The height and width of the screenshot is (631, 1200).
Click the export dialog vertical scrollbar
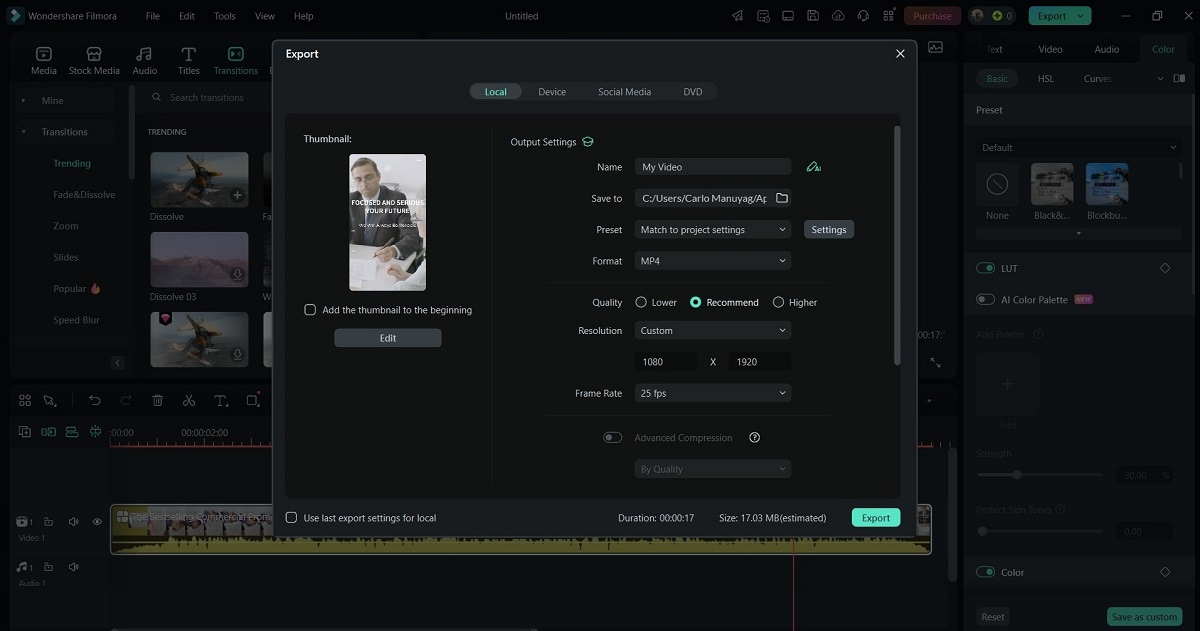(x=897, y=245)
